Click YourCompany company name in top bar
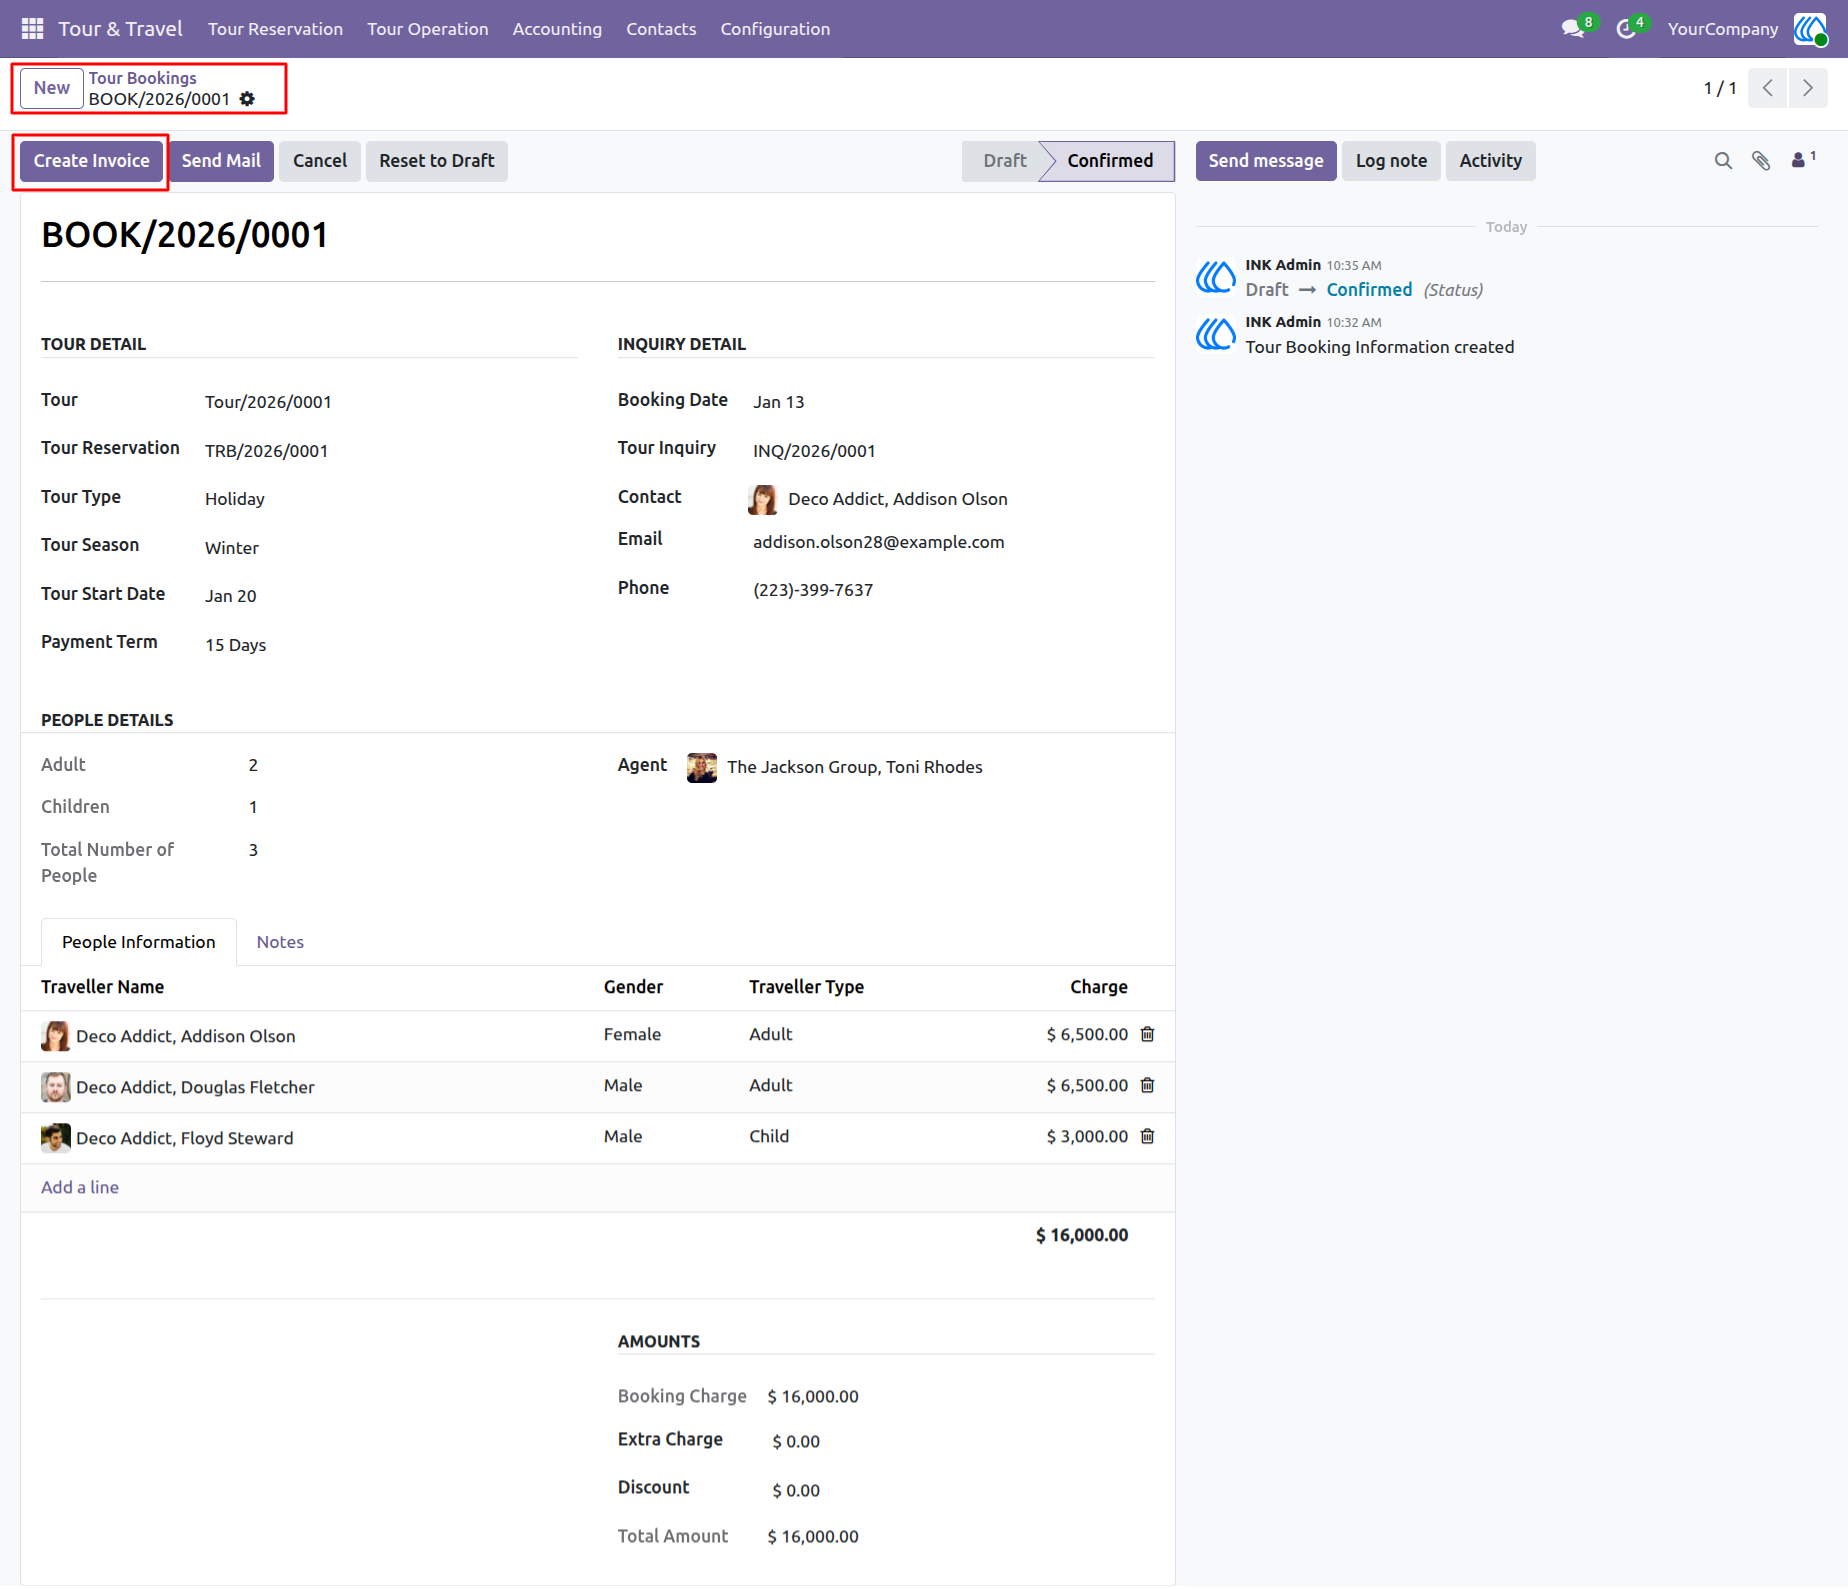Screen dimensions: 1848x1589 (x=1723, y=29)
